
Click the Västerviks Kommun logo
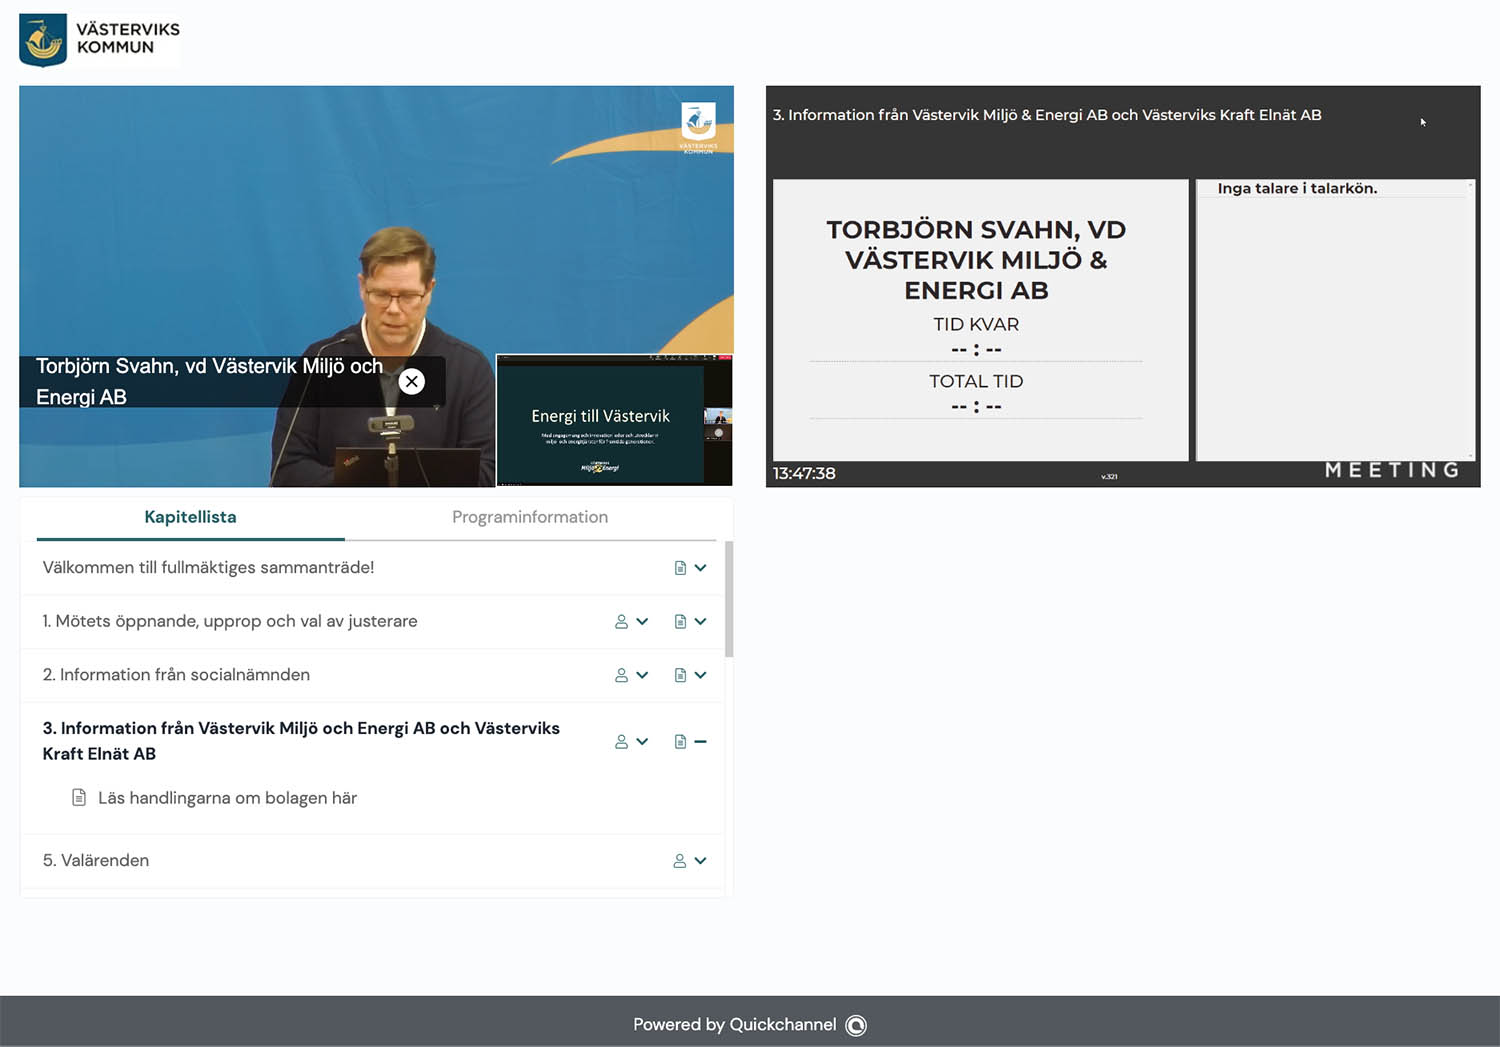point(99,40)
